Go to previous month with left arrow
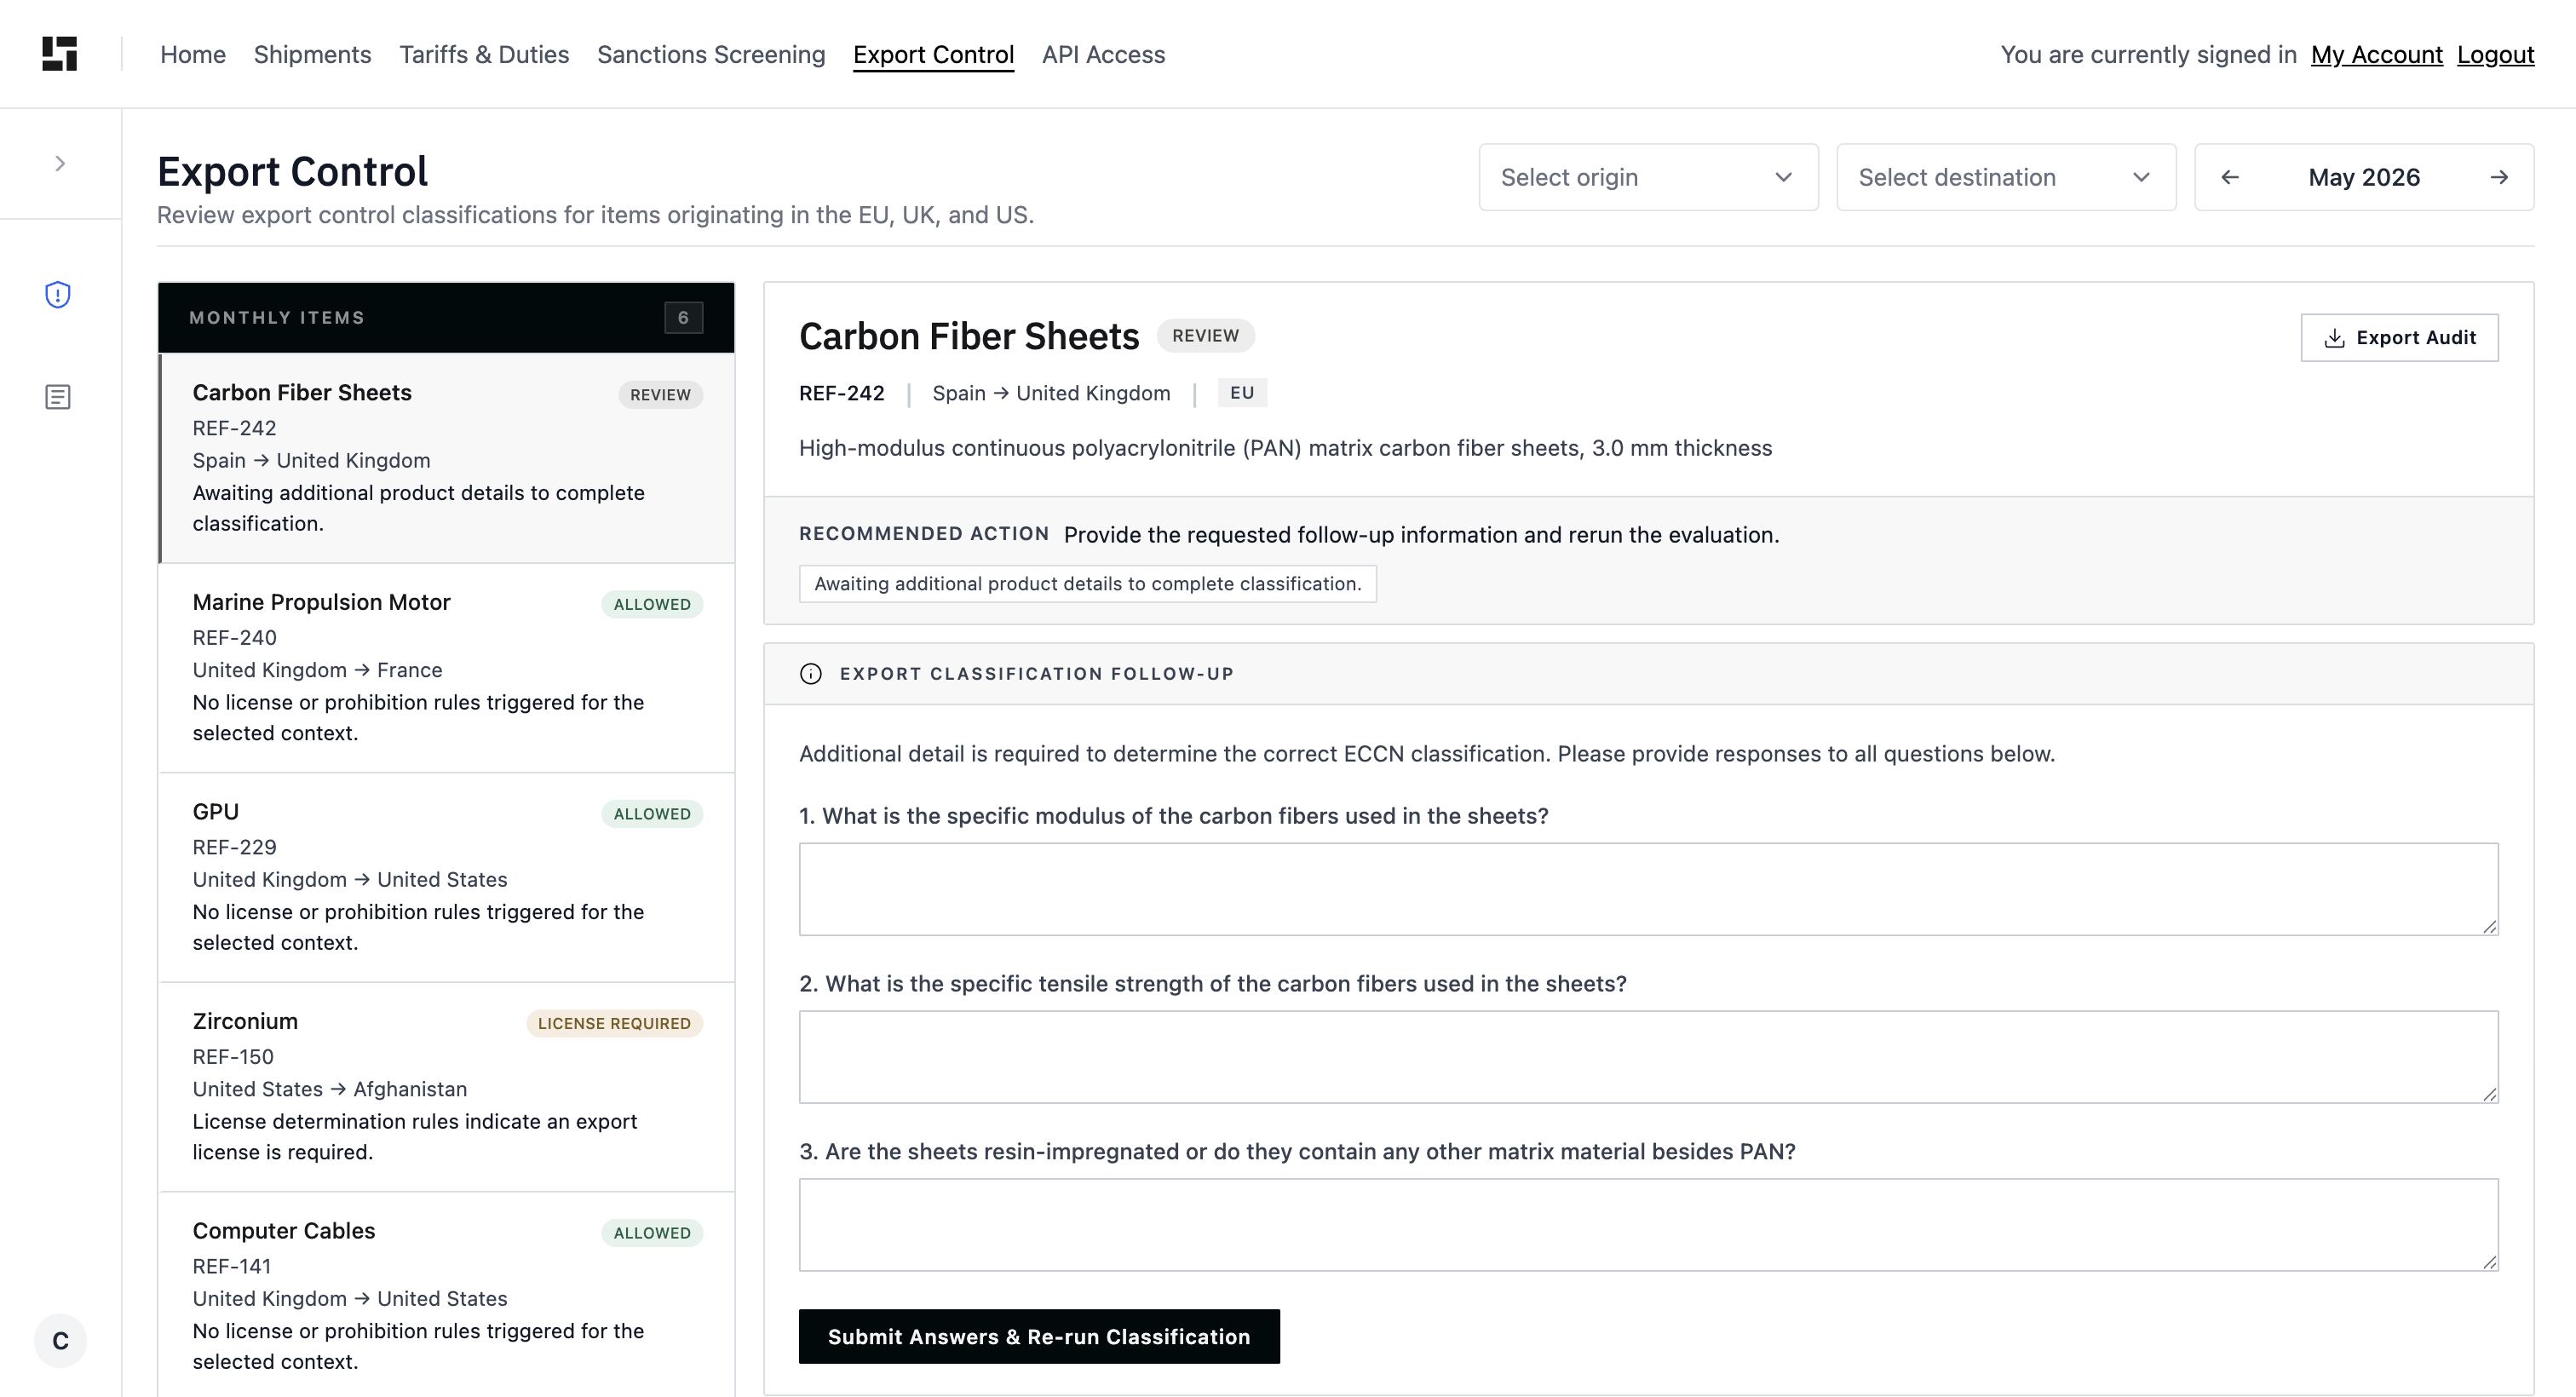The image size is (2576, 1397). (2230, 177)
